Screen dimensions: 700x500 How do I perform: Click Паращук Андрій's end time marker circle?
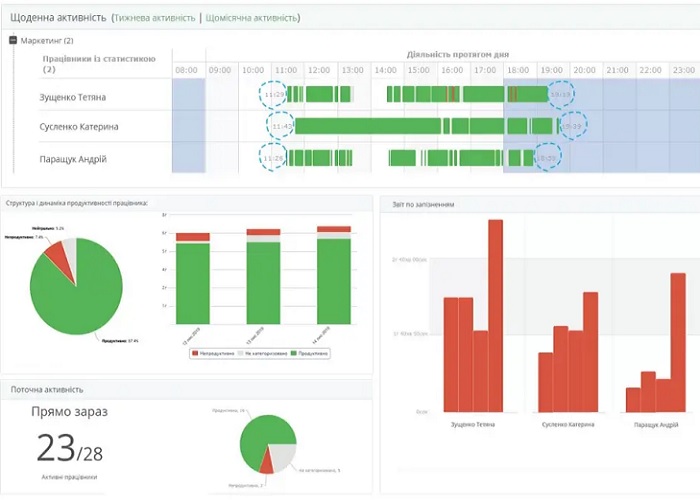[x=547, y=158]
